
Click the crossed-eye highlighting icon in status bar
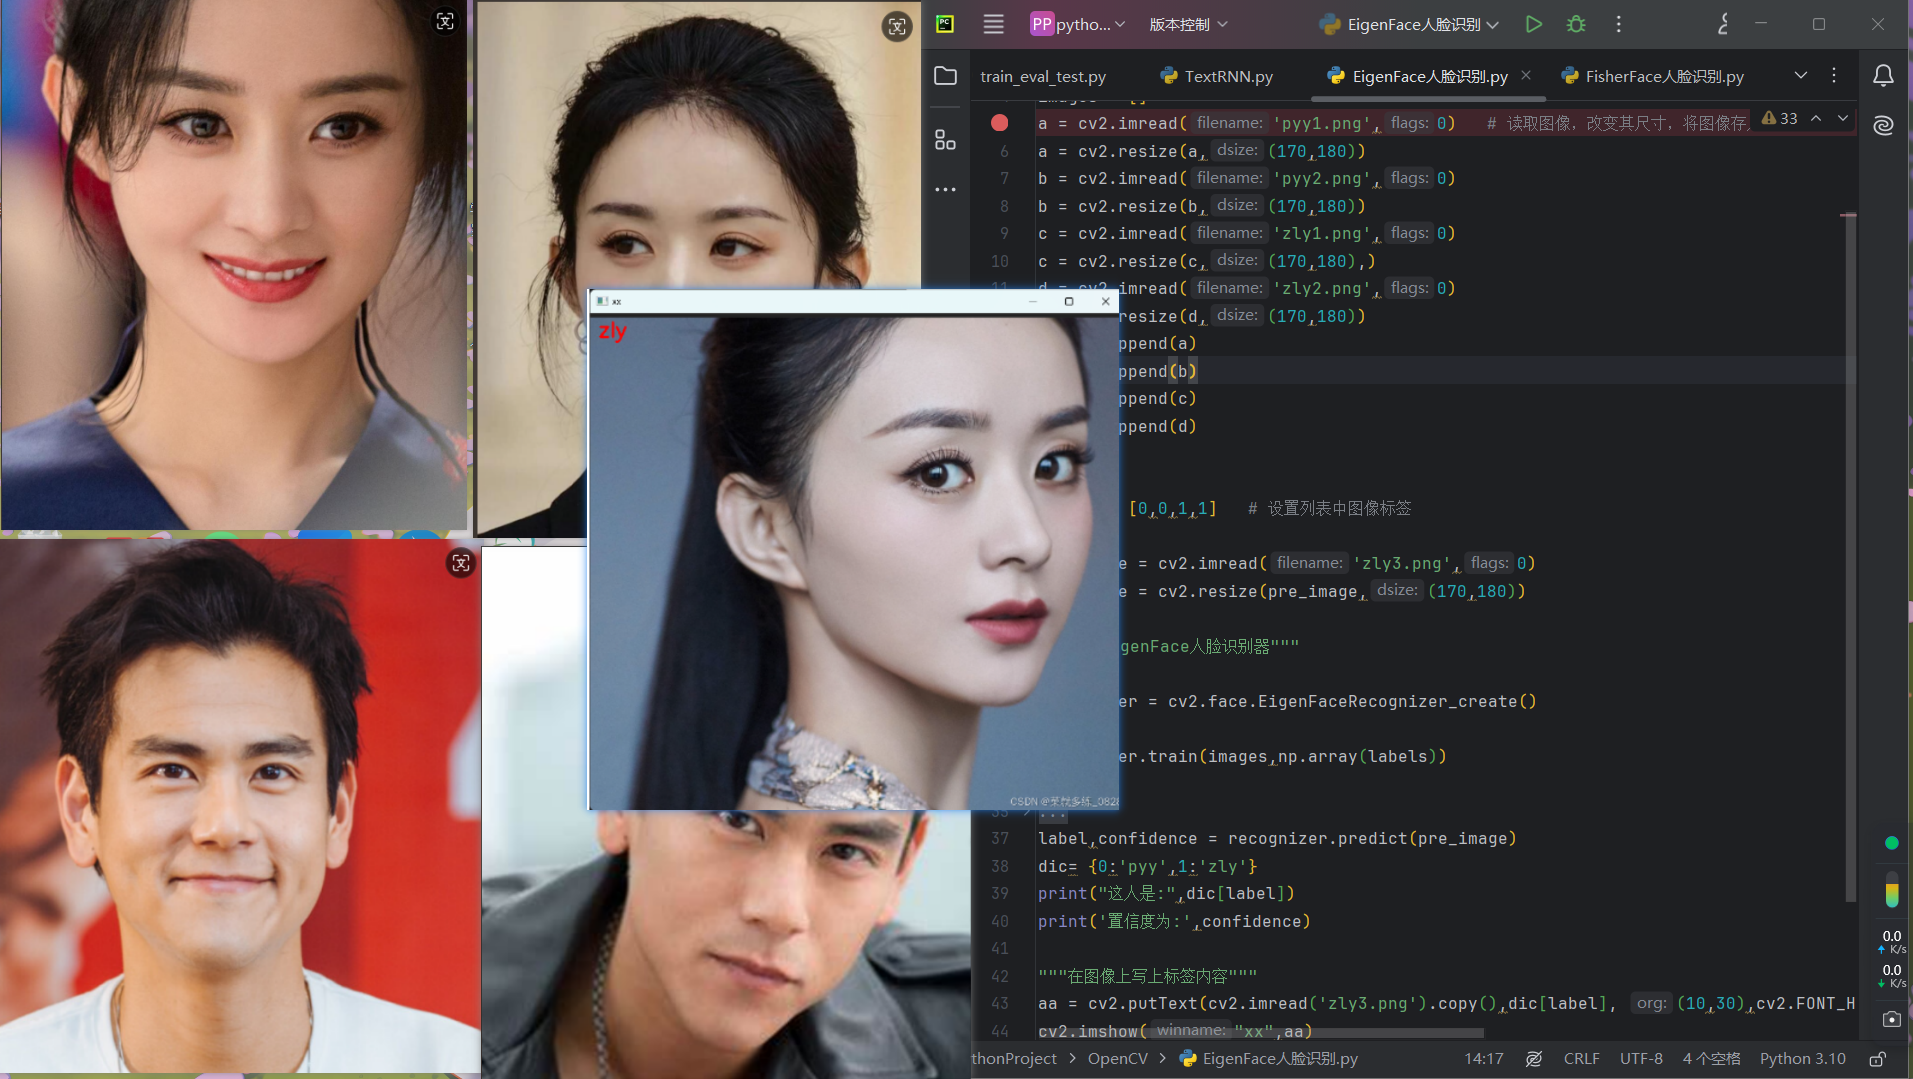[1533, 1058]
